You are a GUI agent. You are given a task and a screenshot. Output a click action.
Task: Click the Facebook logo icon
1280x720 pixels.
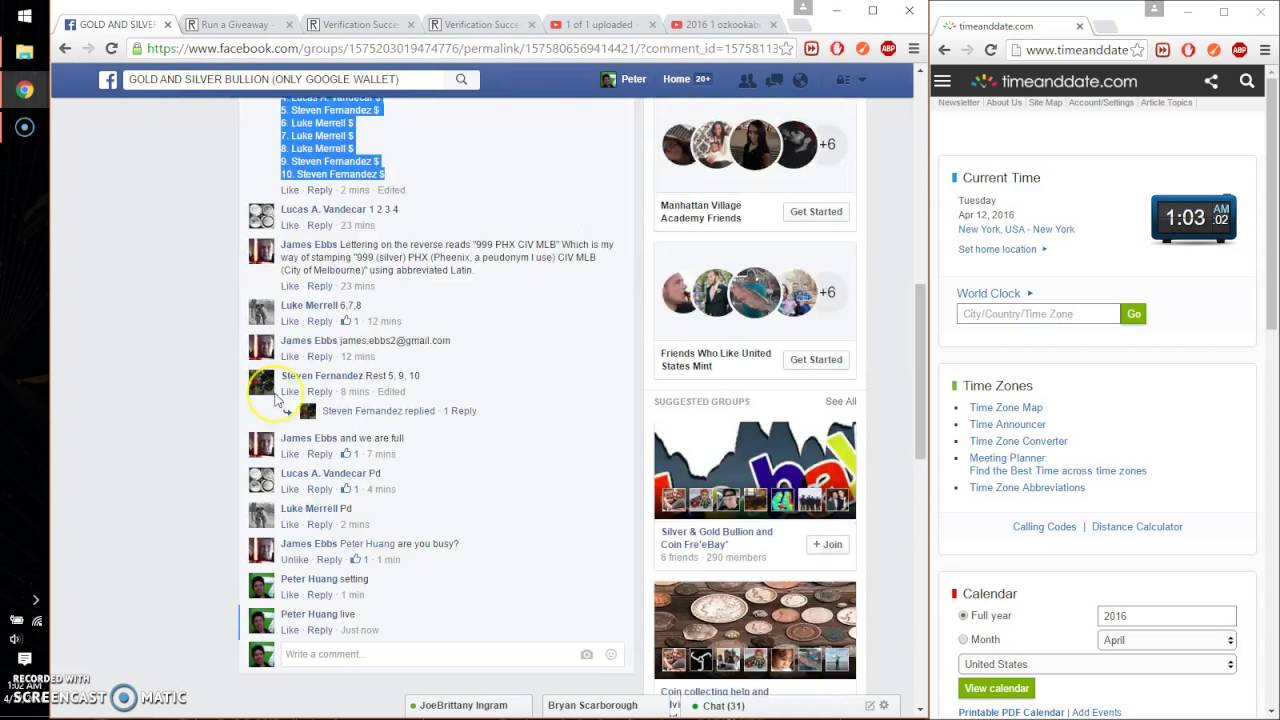[x=108, y=80]
